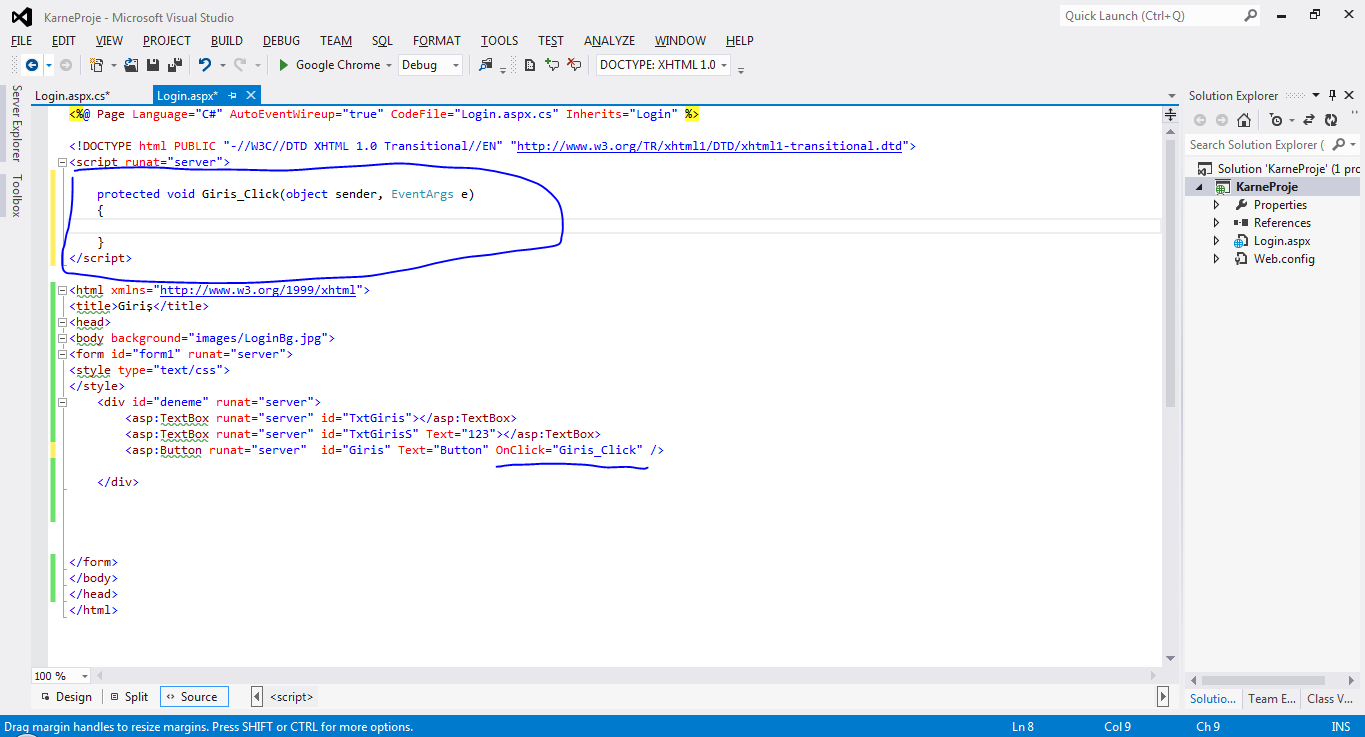This screenshot has width=1365, height=737.
Task: Click the Save All toolbar icon
Action: (x=175, y=65)
